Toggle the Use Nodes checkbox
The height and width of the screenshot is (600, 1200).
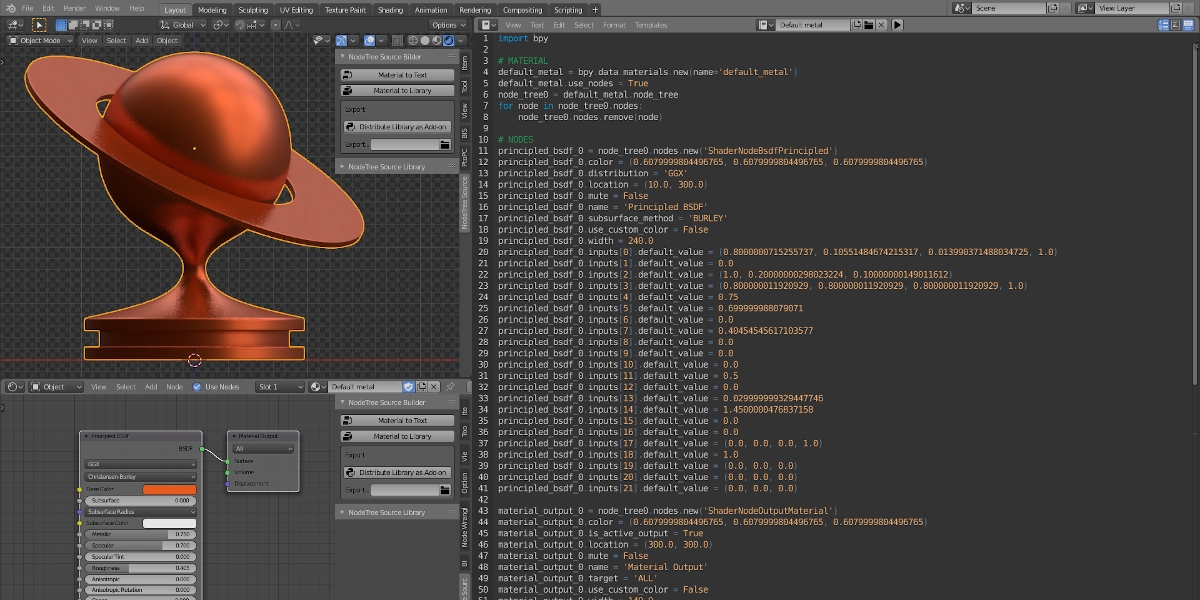197,387
